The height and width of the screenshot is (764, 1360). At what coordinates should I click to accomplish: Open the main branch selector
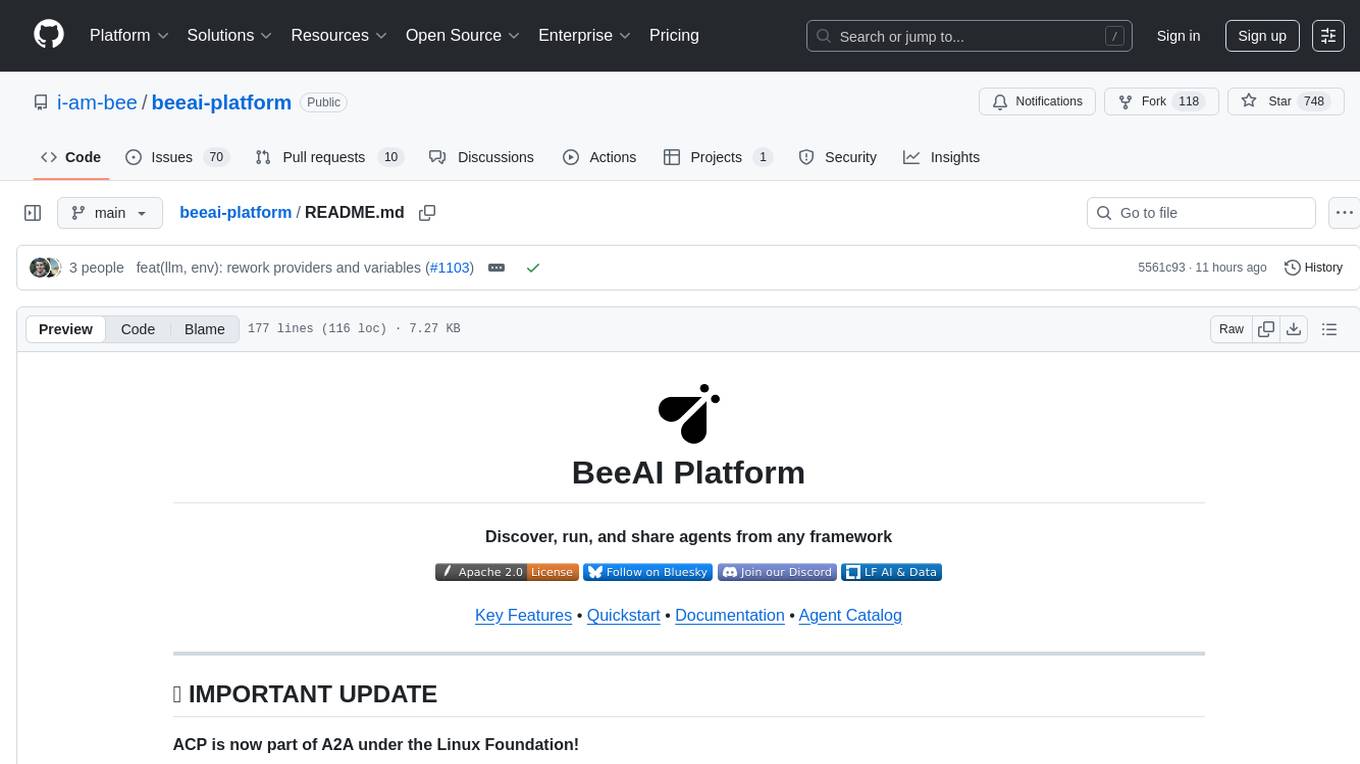tap(109, 213)
